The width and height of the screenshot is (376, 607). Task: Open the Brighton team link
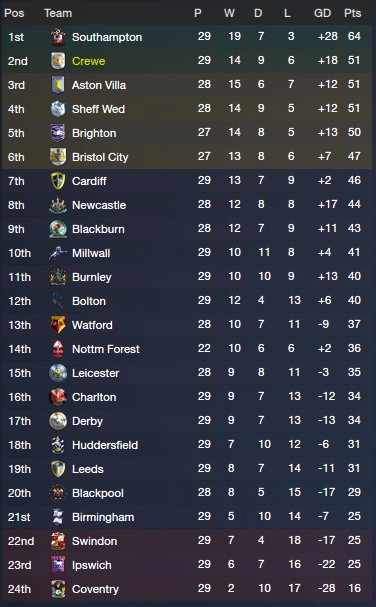click(94, 133)
